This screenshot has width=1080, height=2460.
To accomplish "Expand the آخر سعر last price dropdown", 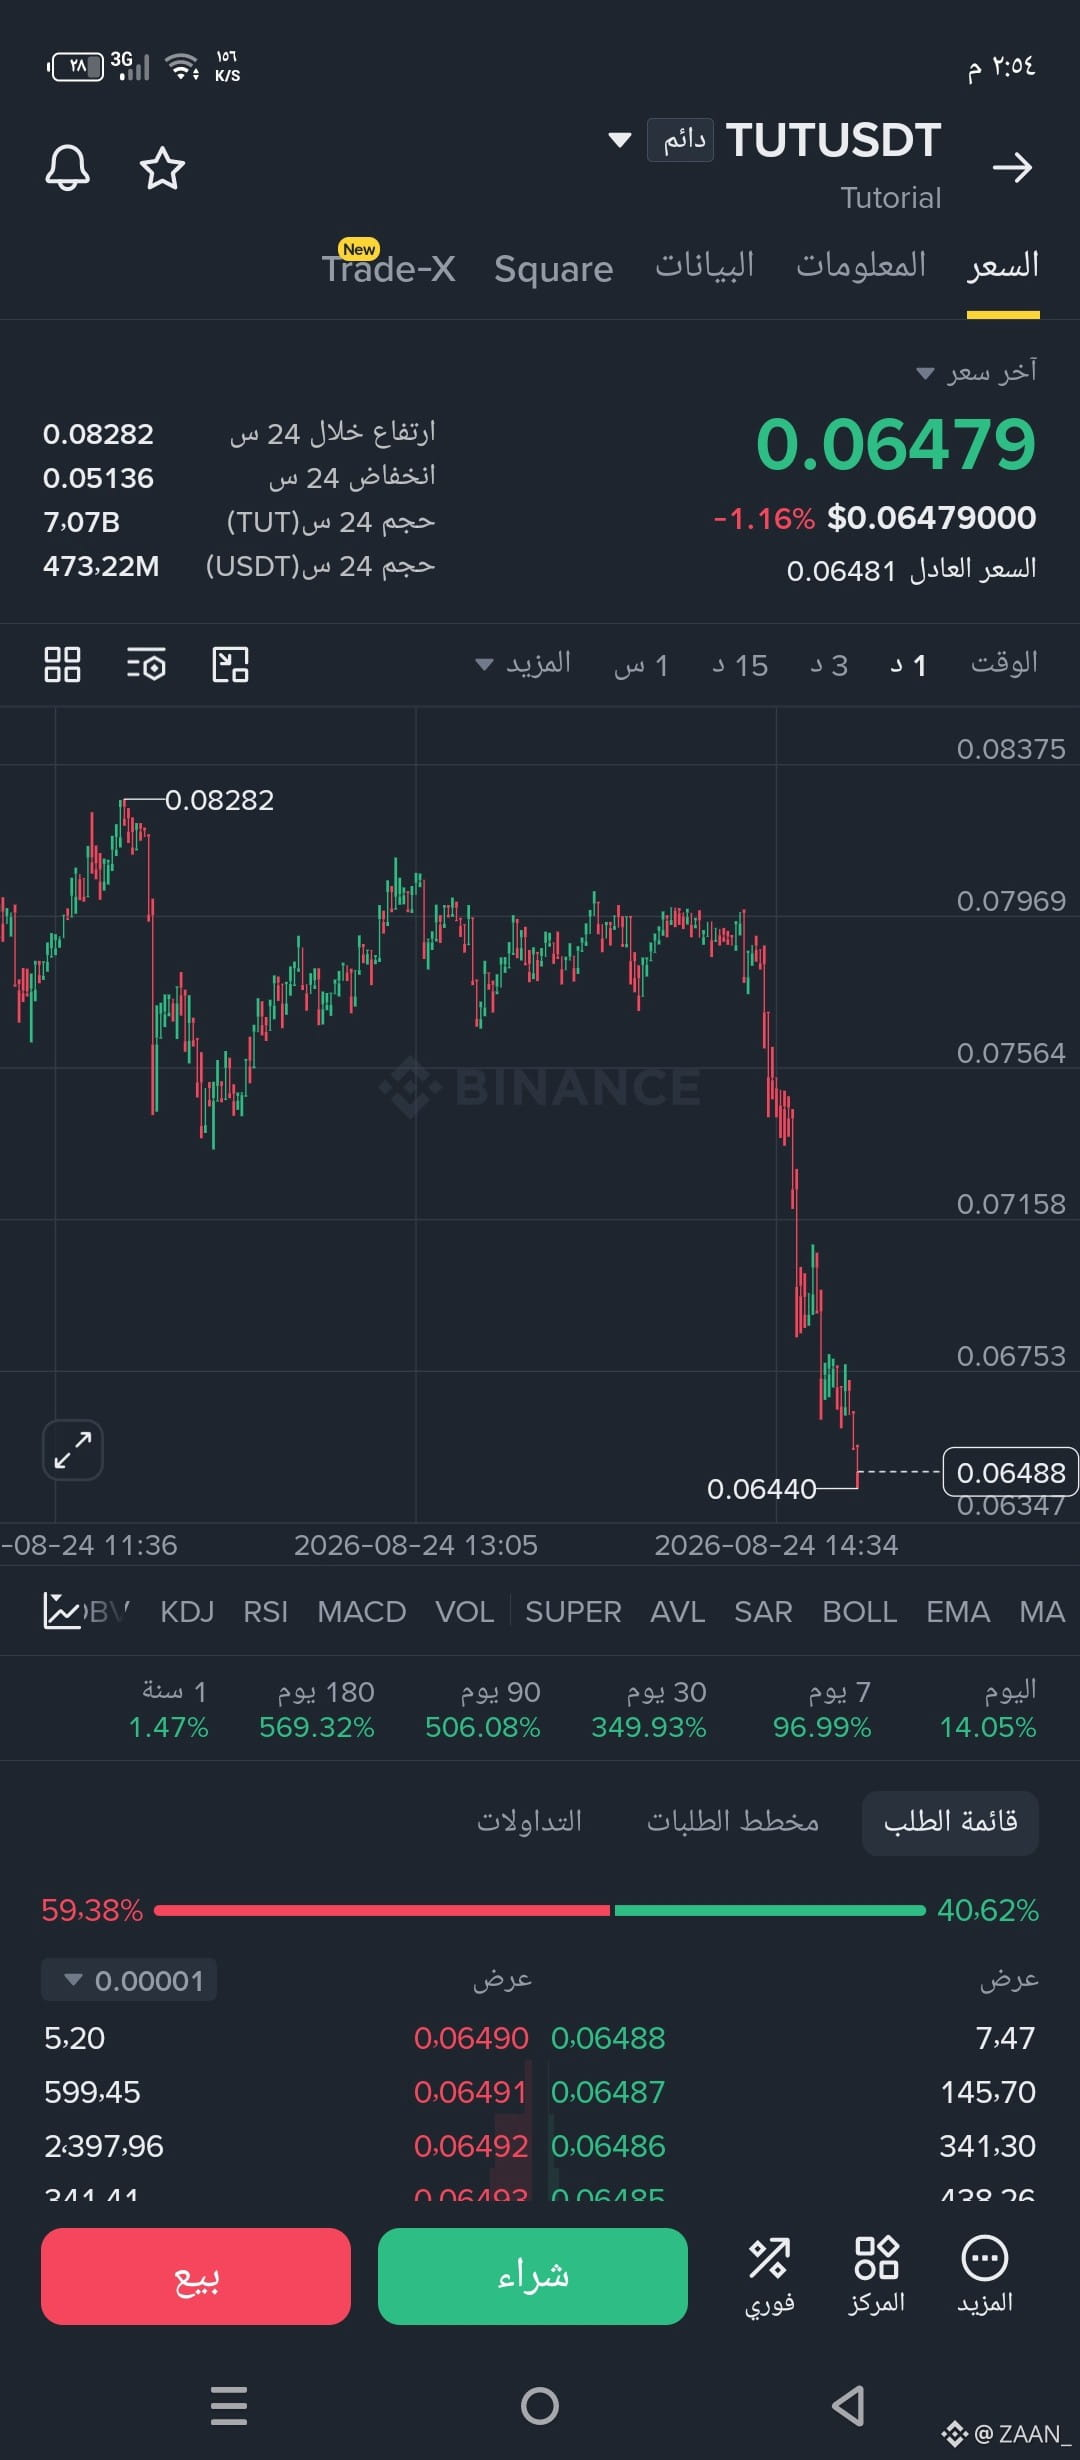I will 977,372.
